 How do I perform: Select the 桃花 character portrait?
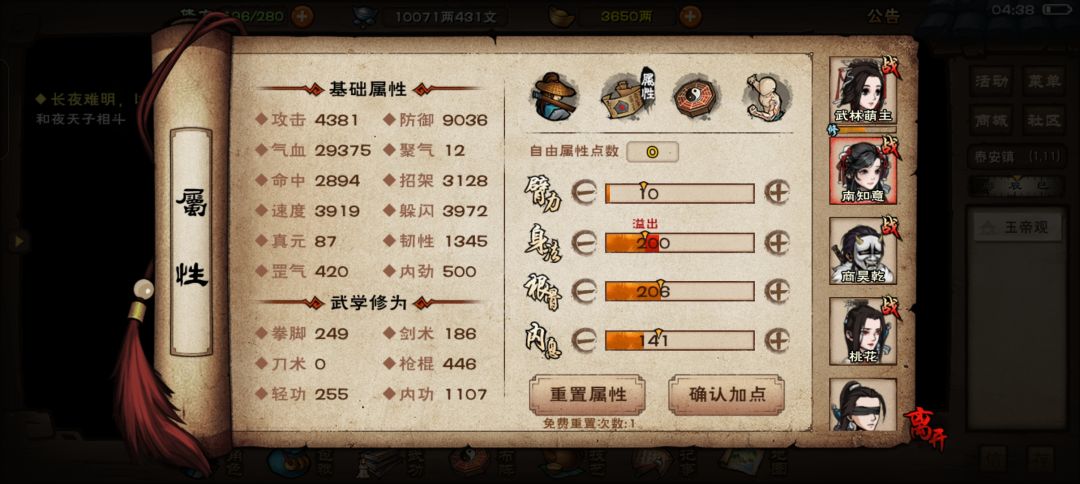pyautogui.click(x=863, y=330)
